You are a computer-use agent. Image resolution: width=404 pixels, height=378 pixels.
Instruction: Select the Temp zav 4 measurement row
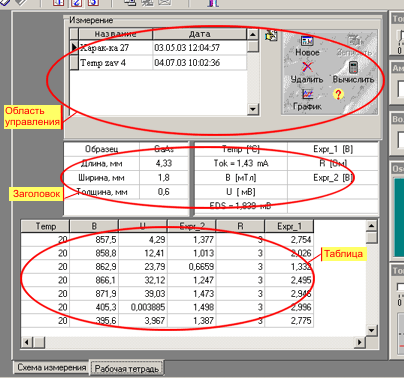[x=158, y=63]
